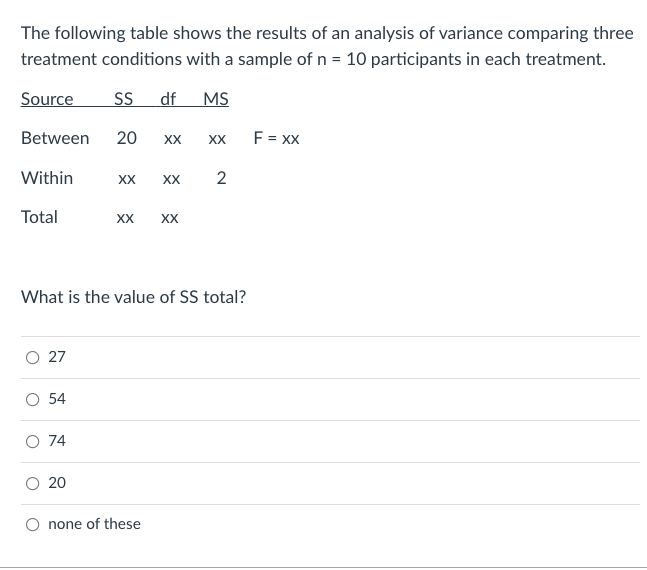Click the 'Source' column header
The width and height of the screenshot is (647, 570).
tap(47, 99)
